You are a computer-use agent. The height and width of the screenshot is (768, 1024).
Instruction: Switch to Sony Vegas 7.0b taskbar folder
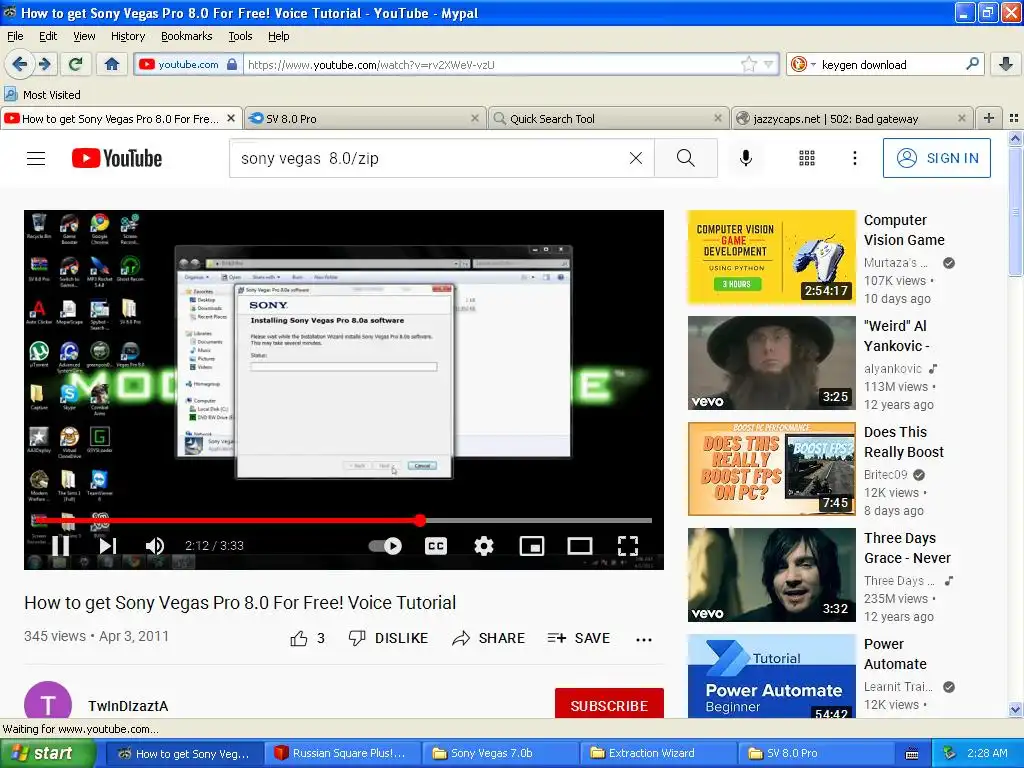coord(500,753)
